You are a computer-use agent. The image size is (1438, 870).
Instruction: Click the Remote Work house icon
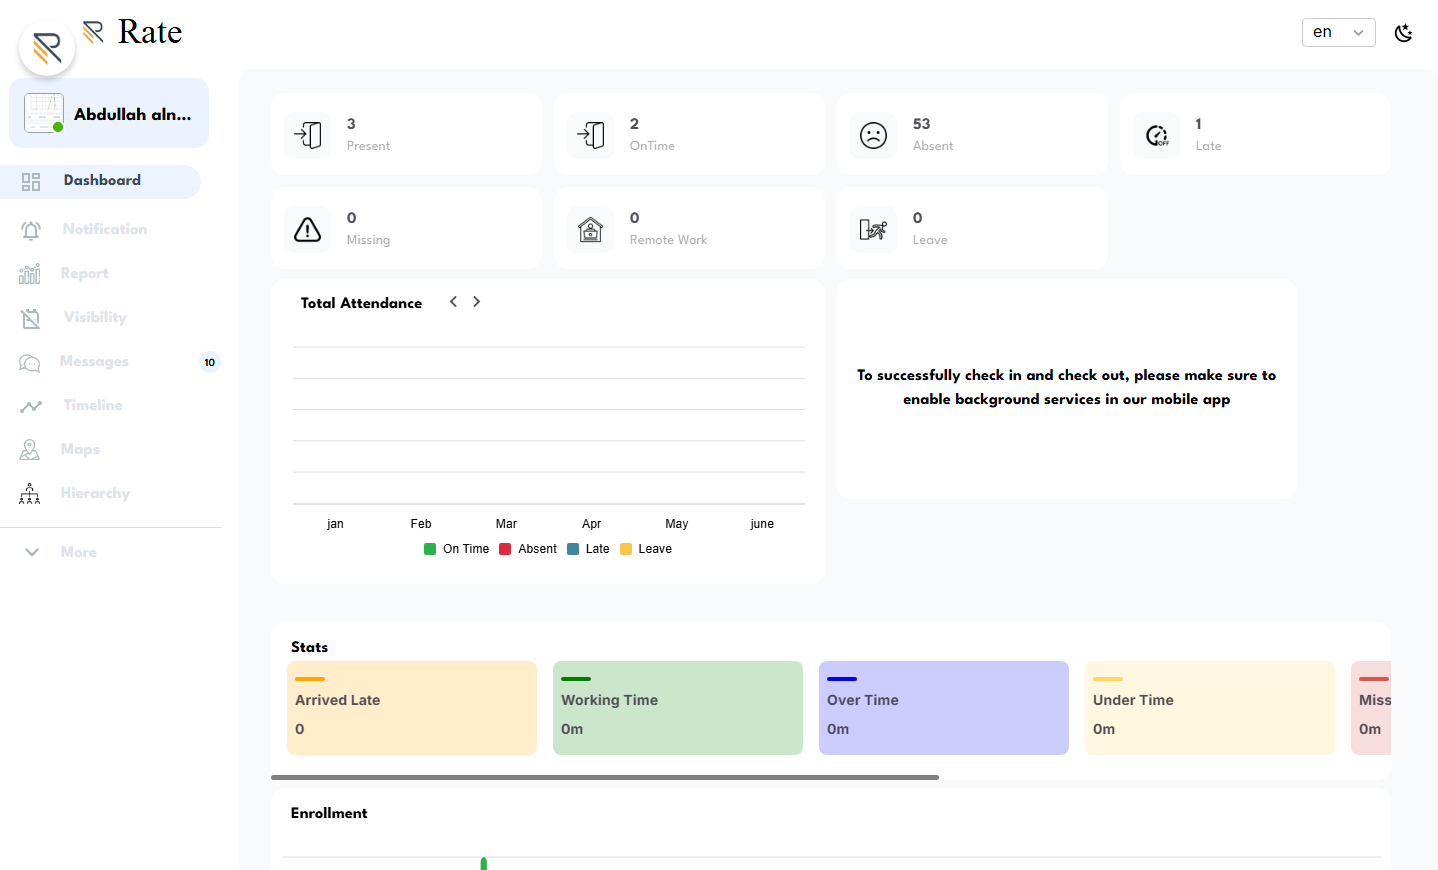(x=591, y=229)
